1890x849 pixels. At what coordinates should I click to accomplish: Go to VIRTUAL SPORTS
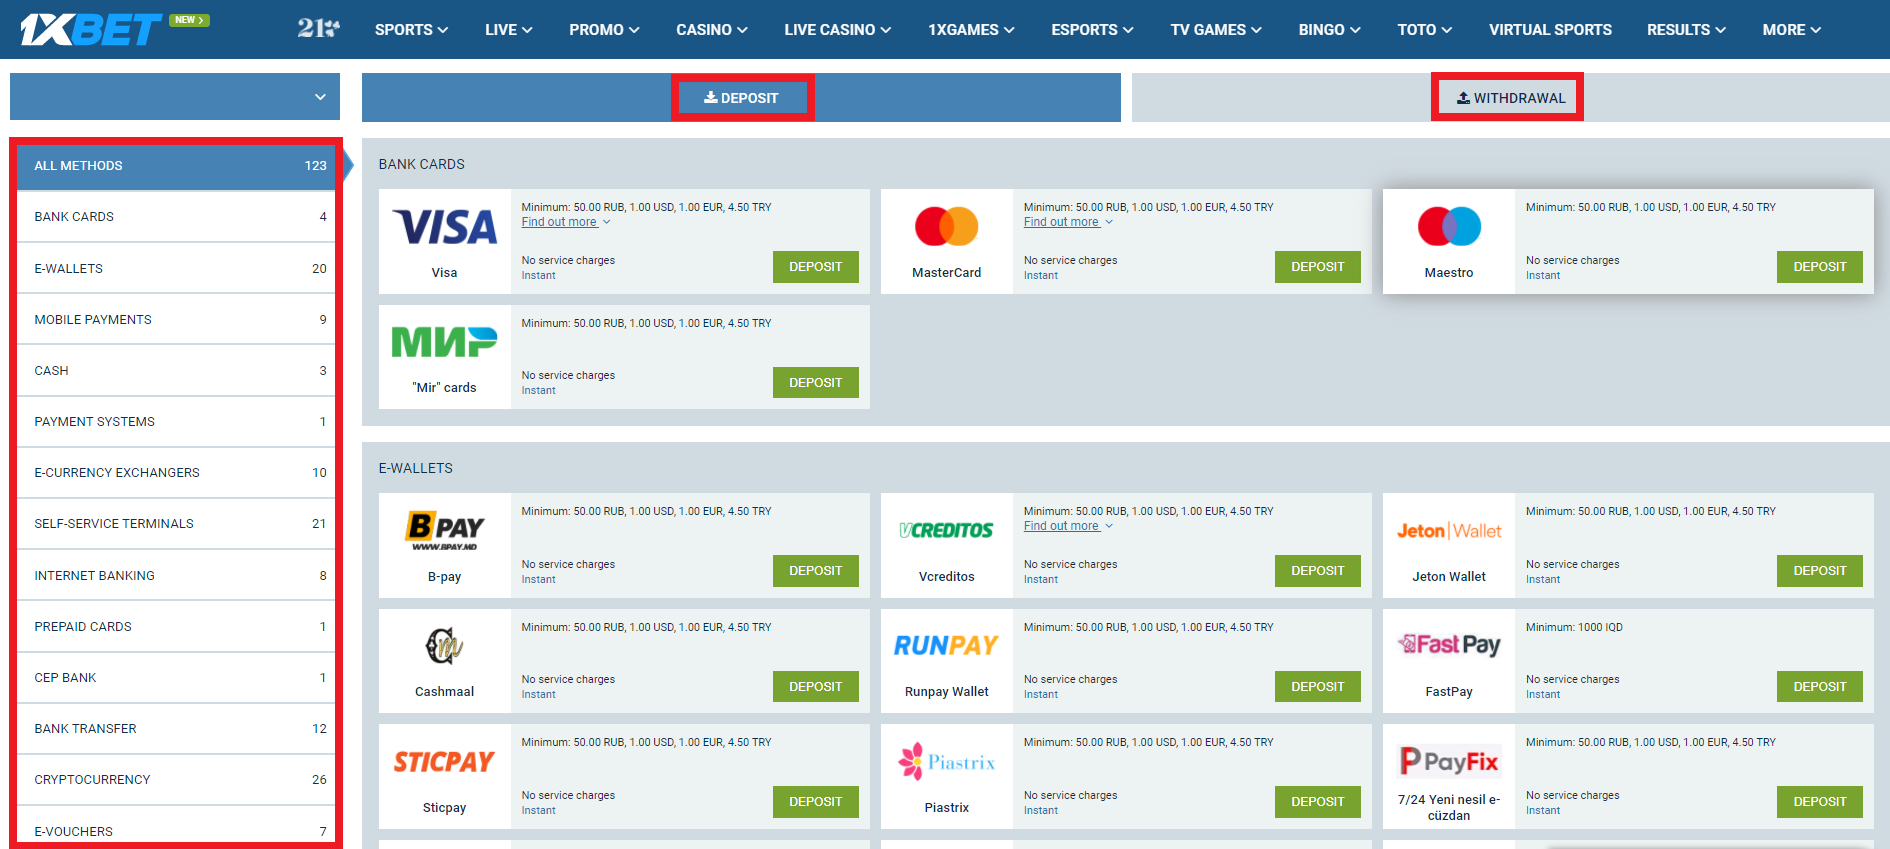[1550, 30]
